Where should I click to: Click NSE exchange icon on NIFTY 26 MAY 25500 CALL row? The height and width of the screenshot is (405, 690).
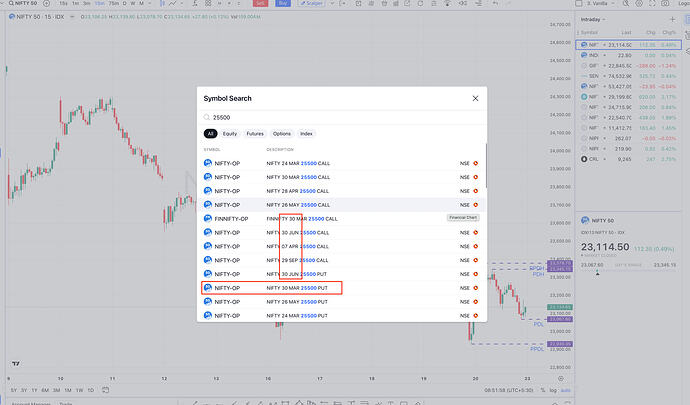click(475, 205)
